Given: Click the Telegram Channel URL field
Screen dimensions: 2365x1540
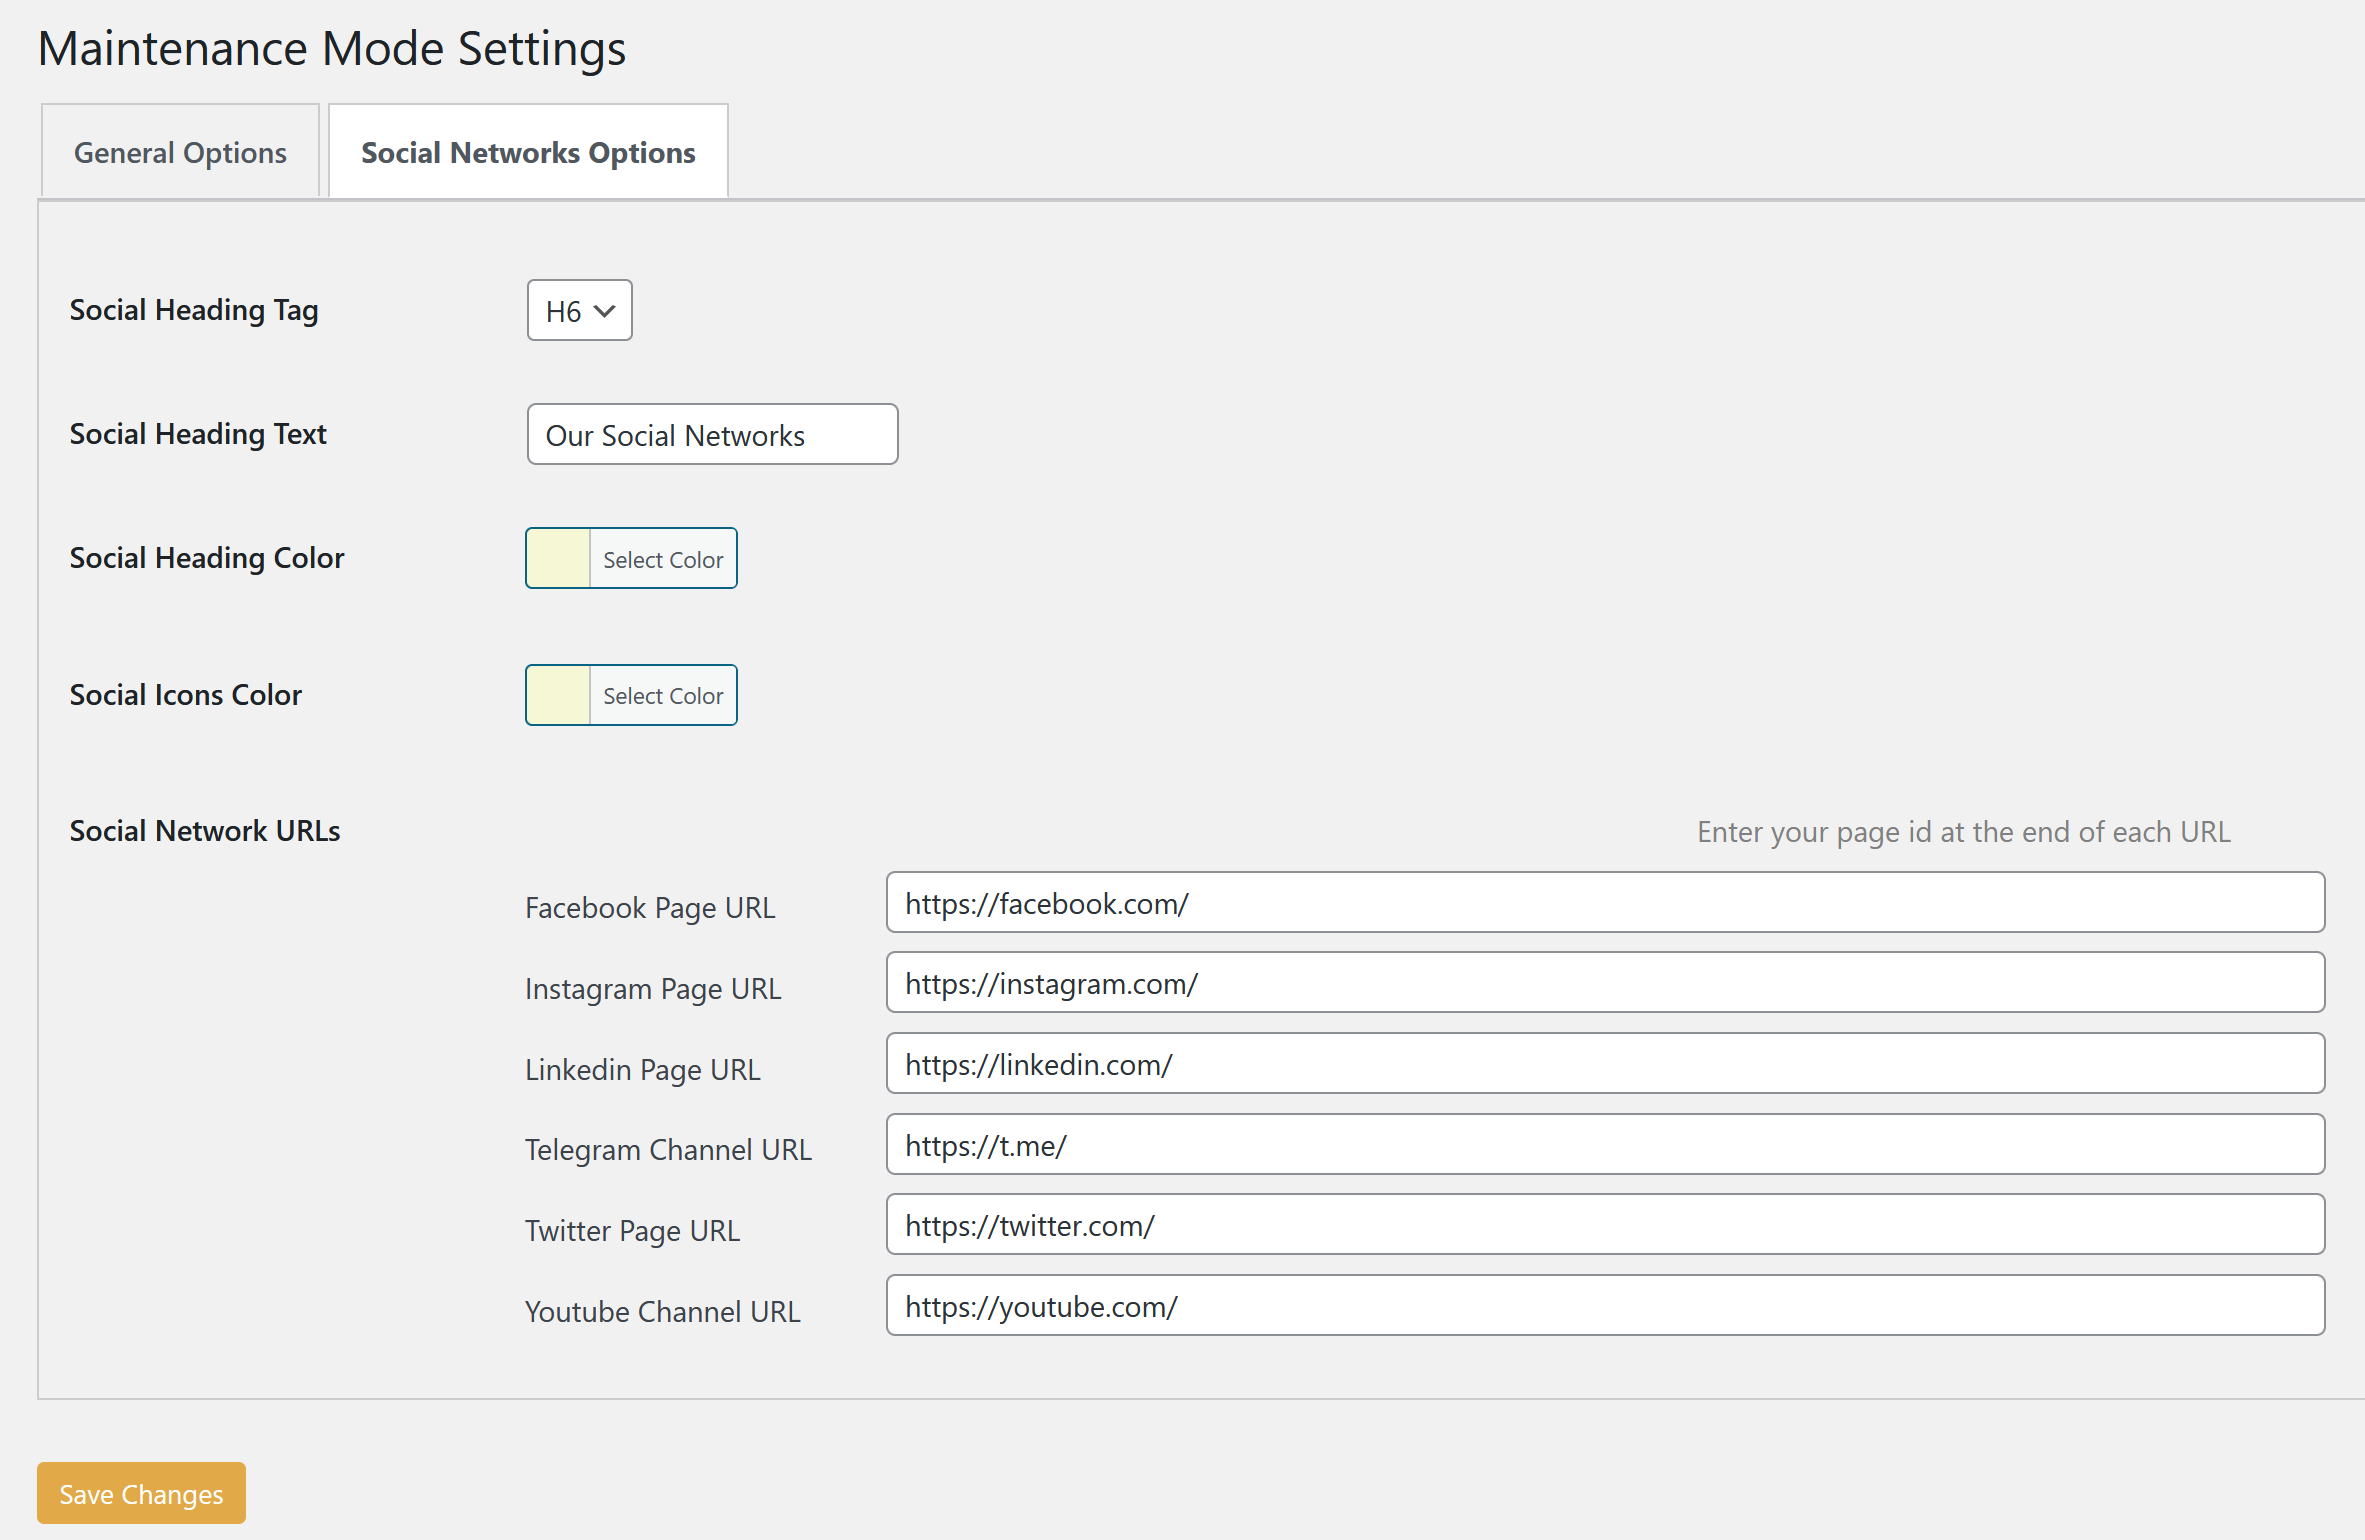Looking at the screenshot, I should pos(1604,1146).
